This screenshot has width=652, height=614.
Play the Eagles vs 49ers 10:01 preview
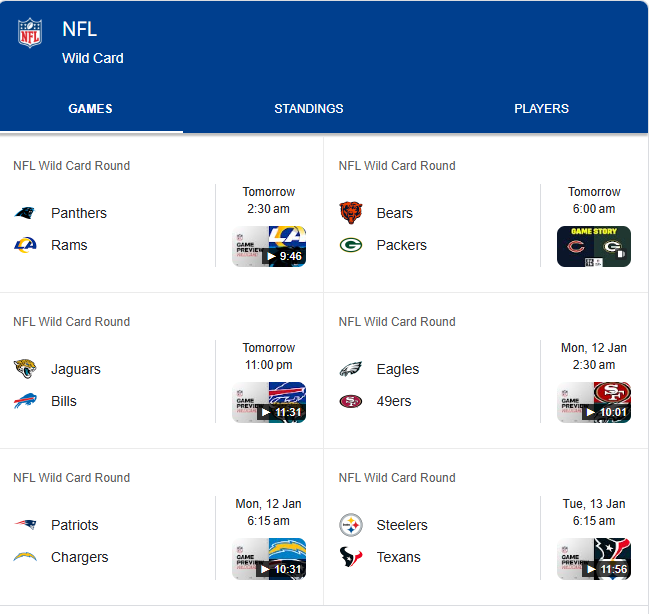594,402
